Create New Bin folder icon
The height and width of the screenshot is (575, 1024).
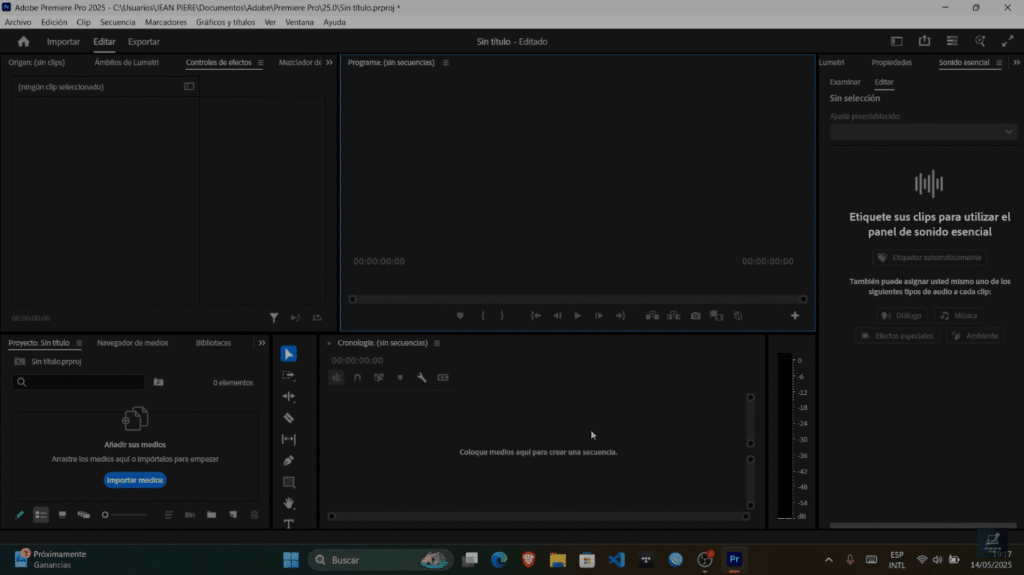212,515
